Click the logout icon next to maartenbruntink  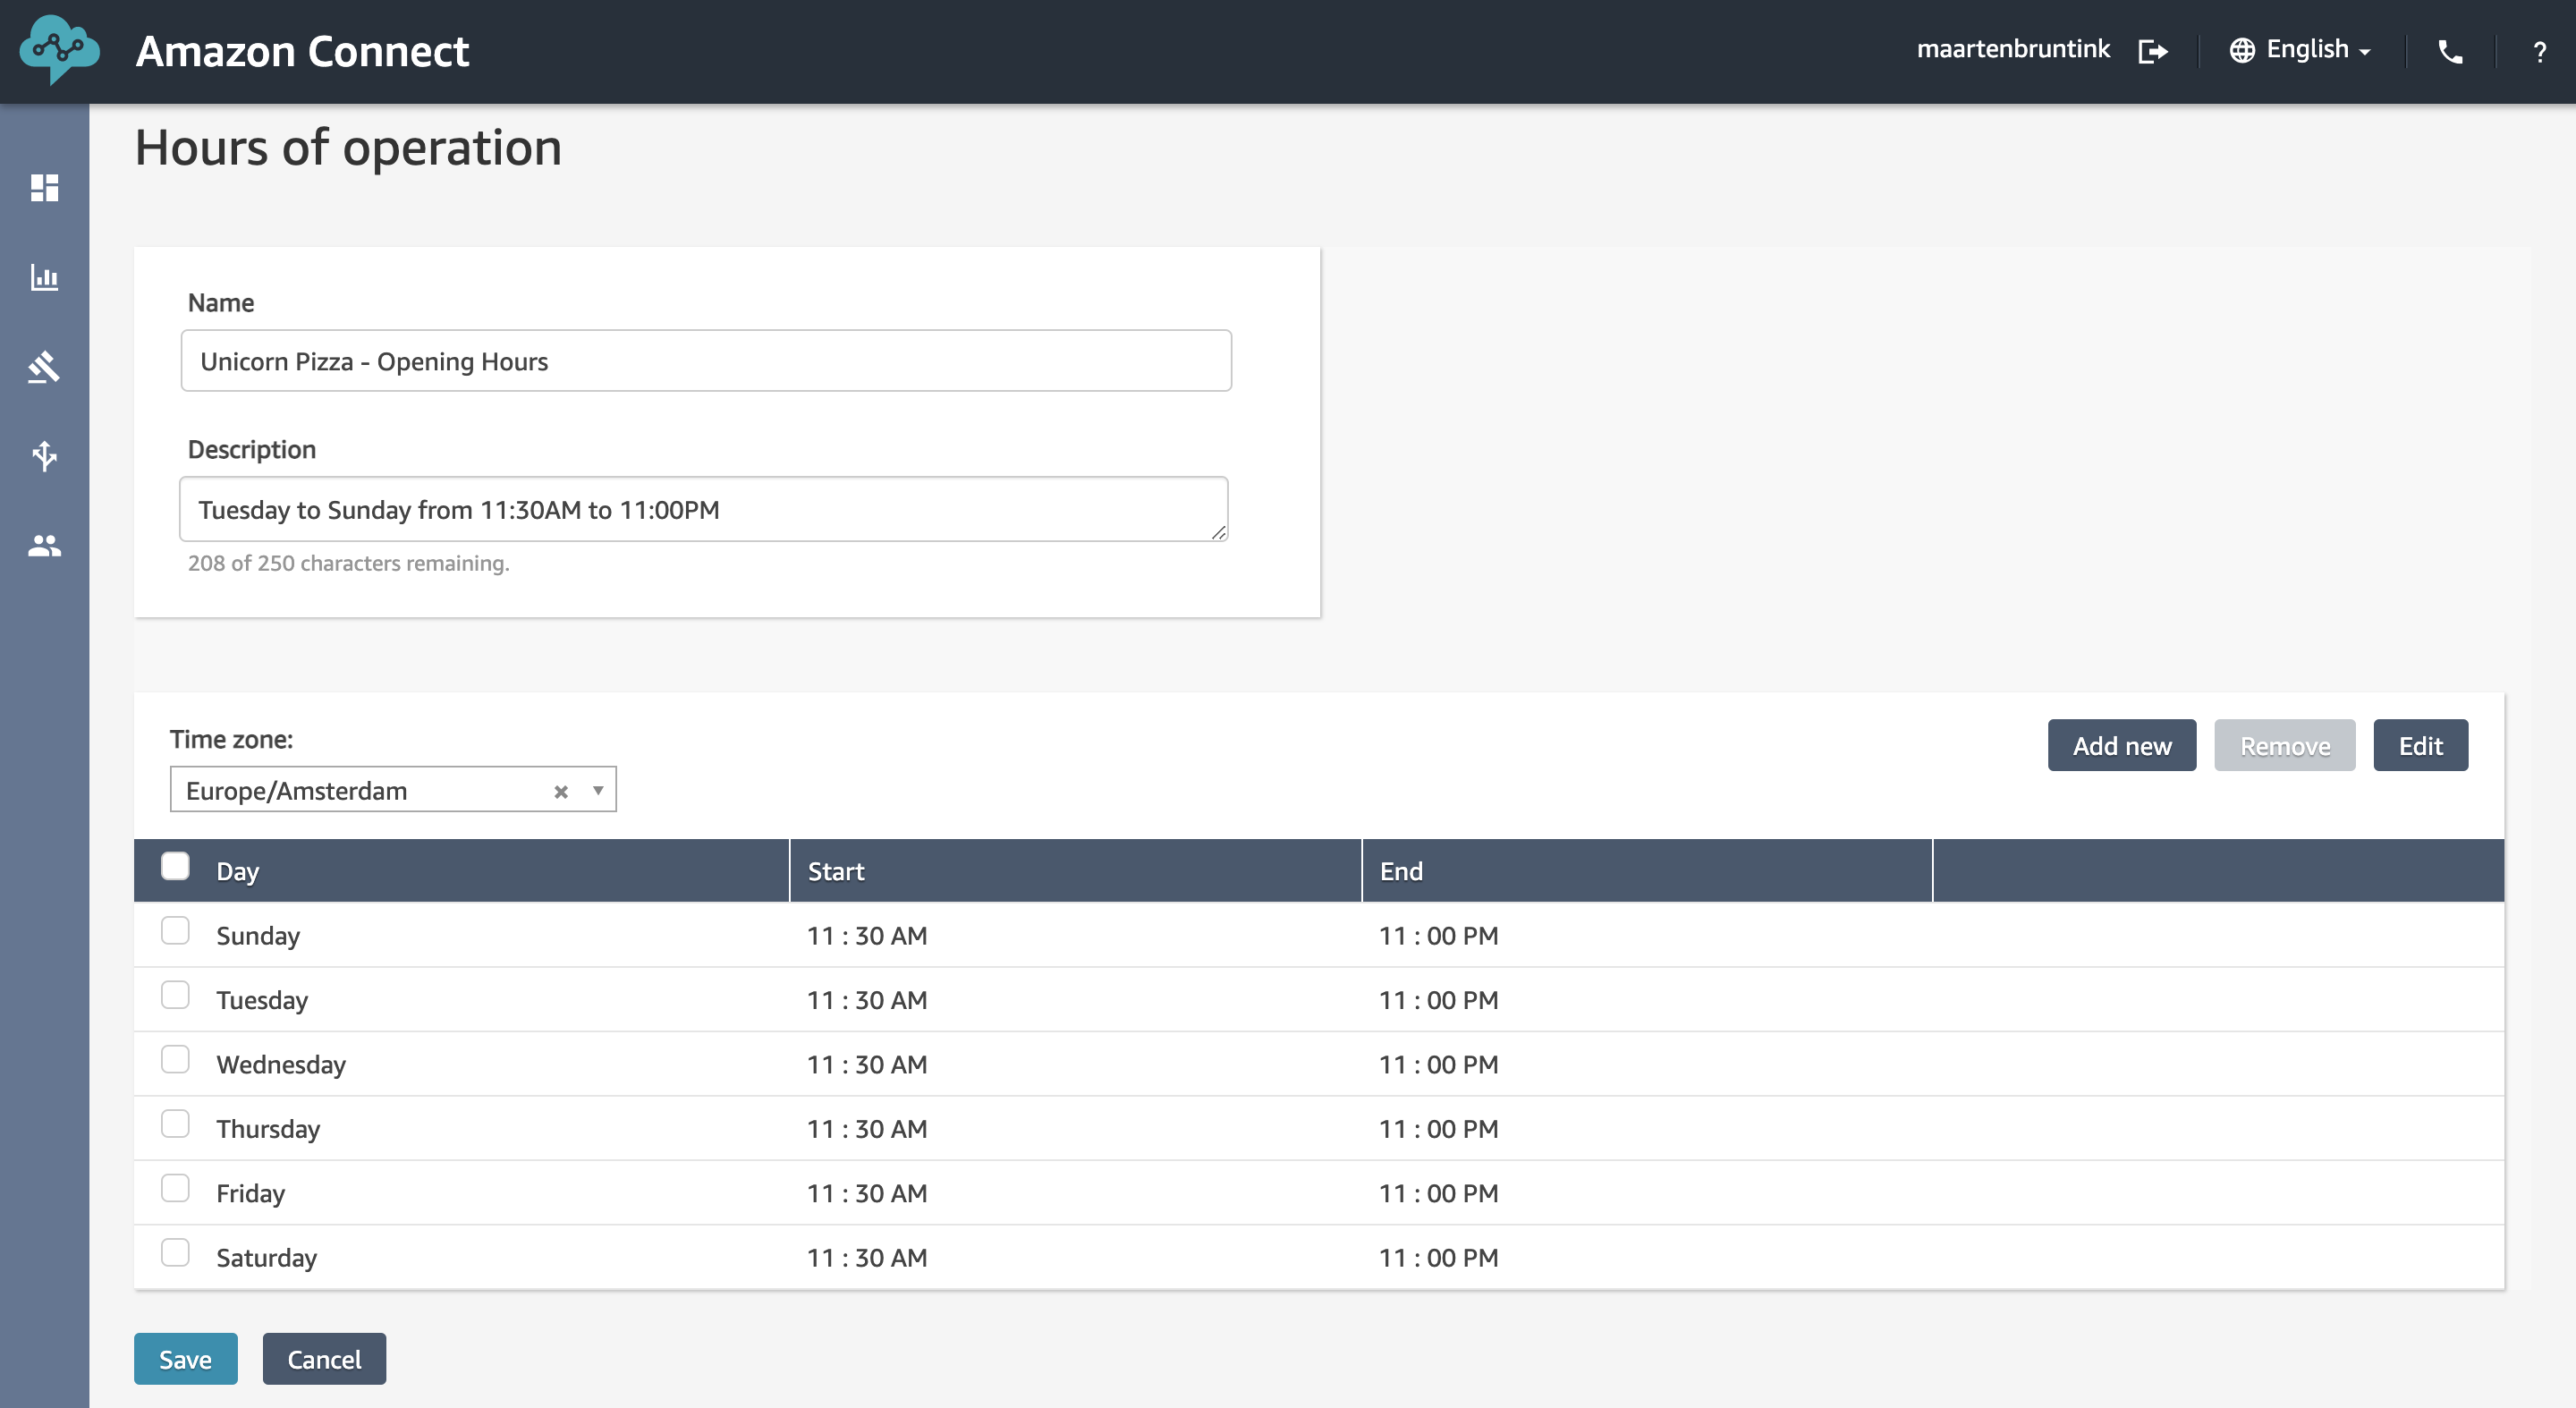2153,51
